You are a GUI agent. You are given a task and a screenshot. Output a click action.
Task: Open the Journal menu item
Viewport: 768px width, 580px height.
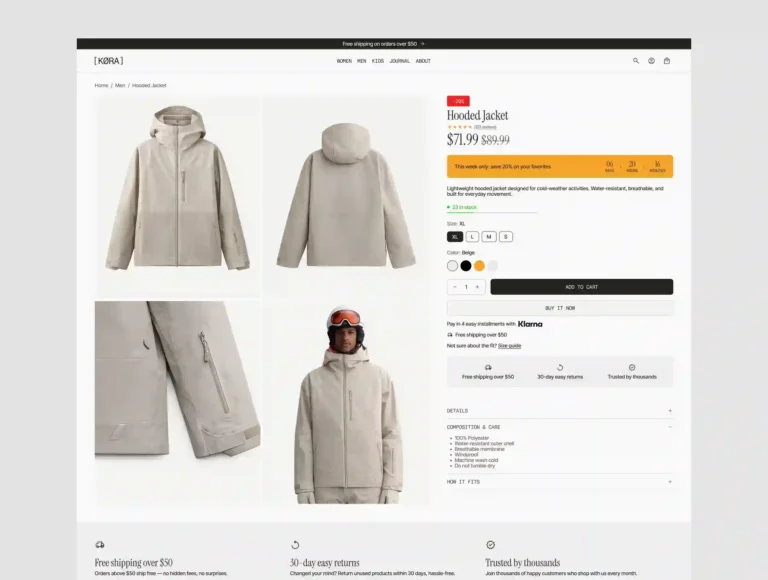click(x=400, y=61)
